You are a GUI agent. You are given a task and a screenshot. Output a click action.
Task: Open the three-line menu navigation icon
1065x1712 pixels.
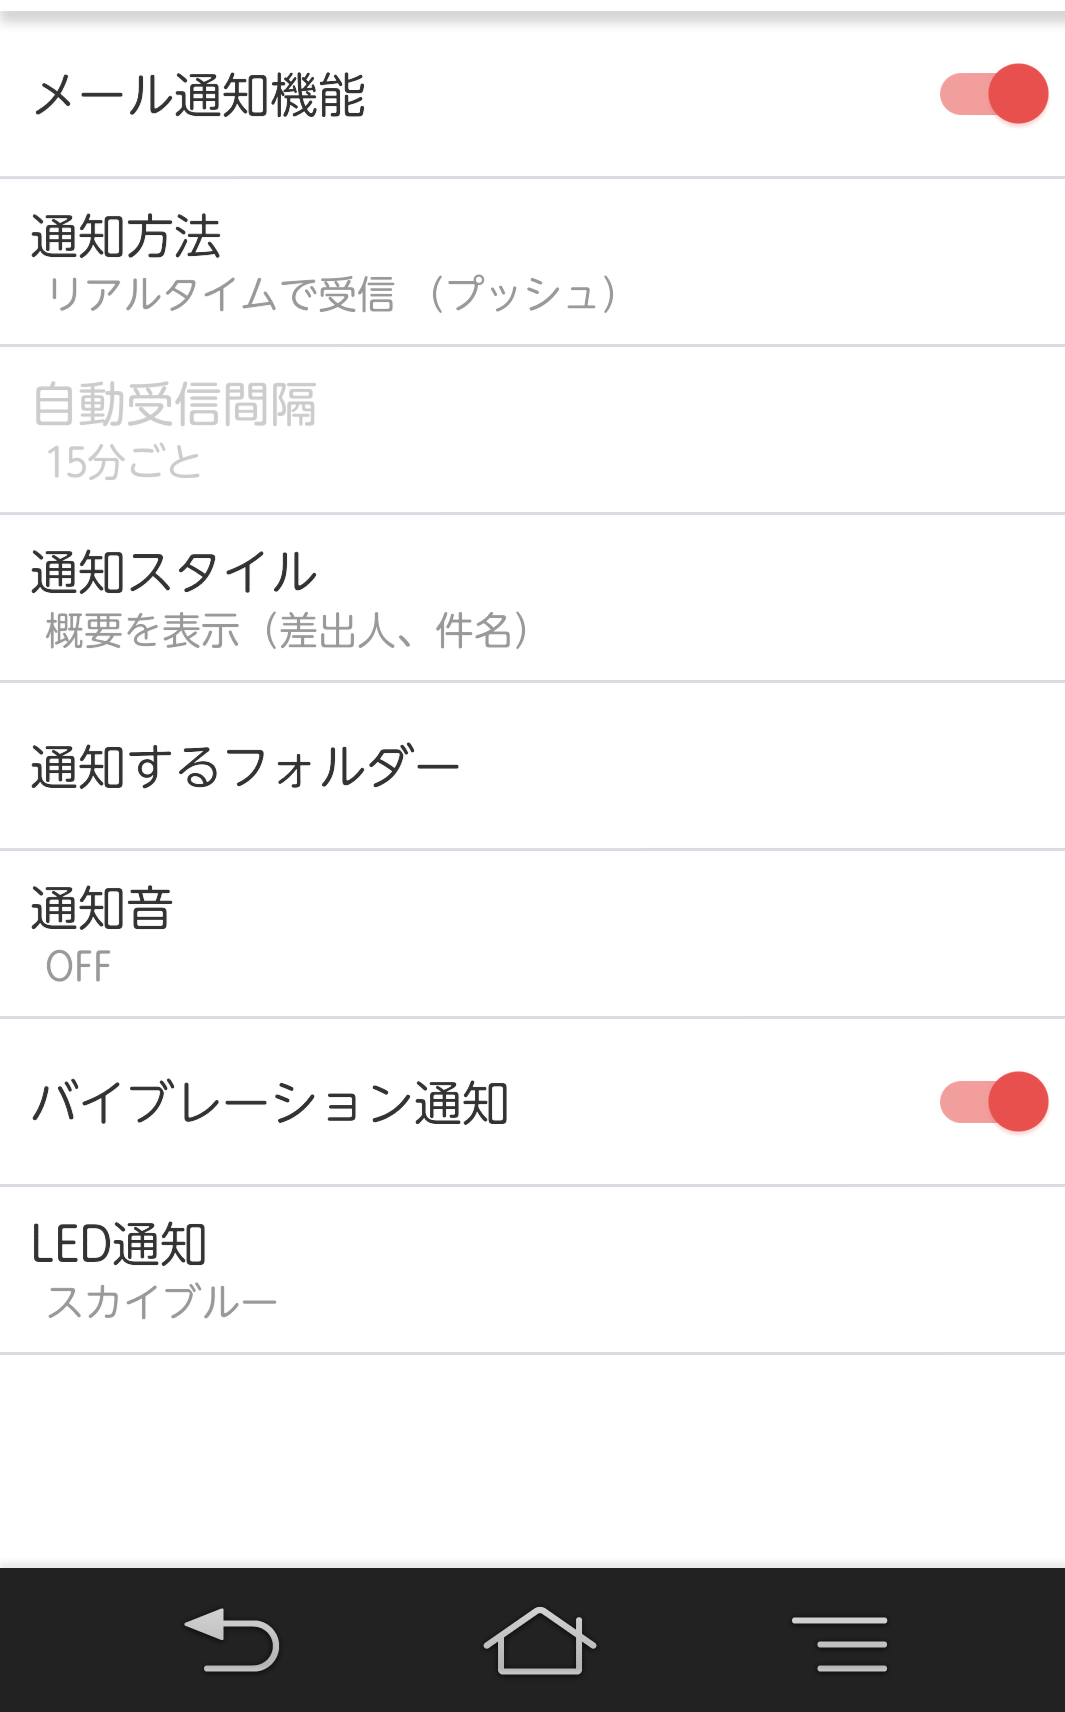point(839,1643)
